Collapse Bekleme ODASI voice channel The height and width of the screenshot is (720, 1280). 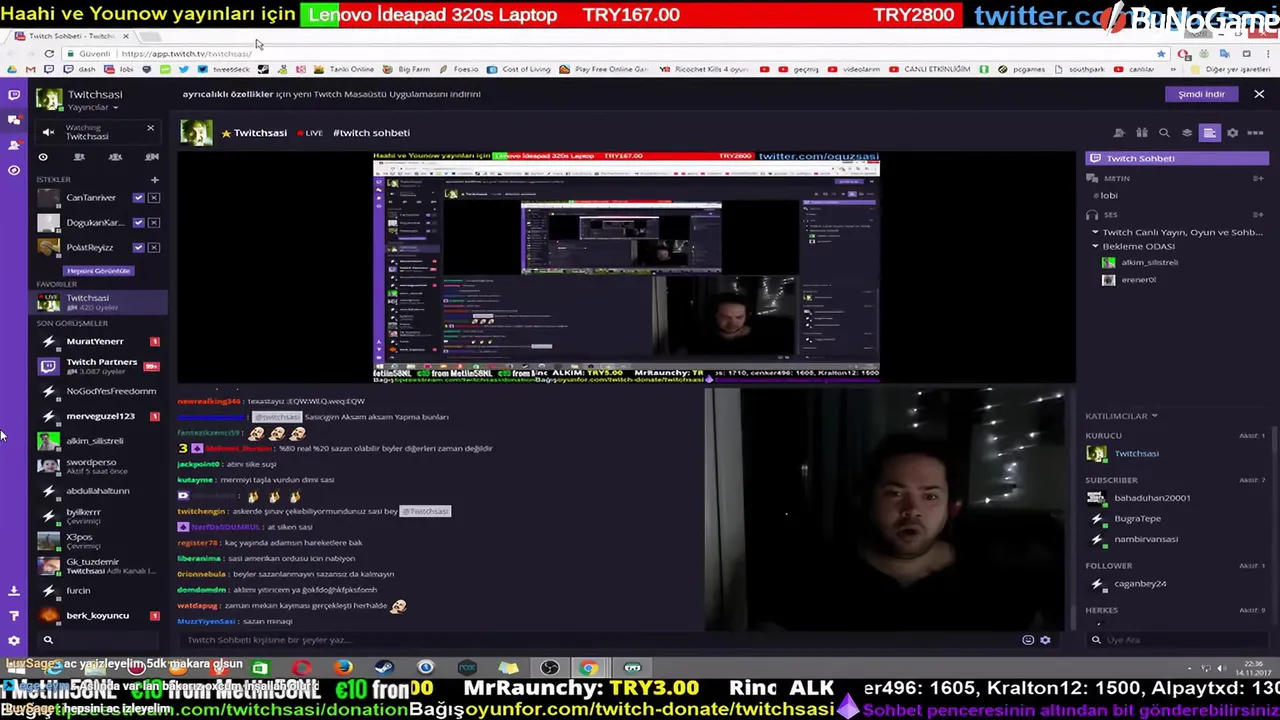click(x=1095, y=246)
